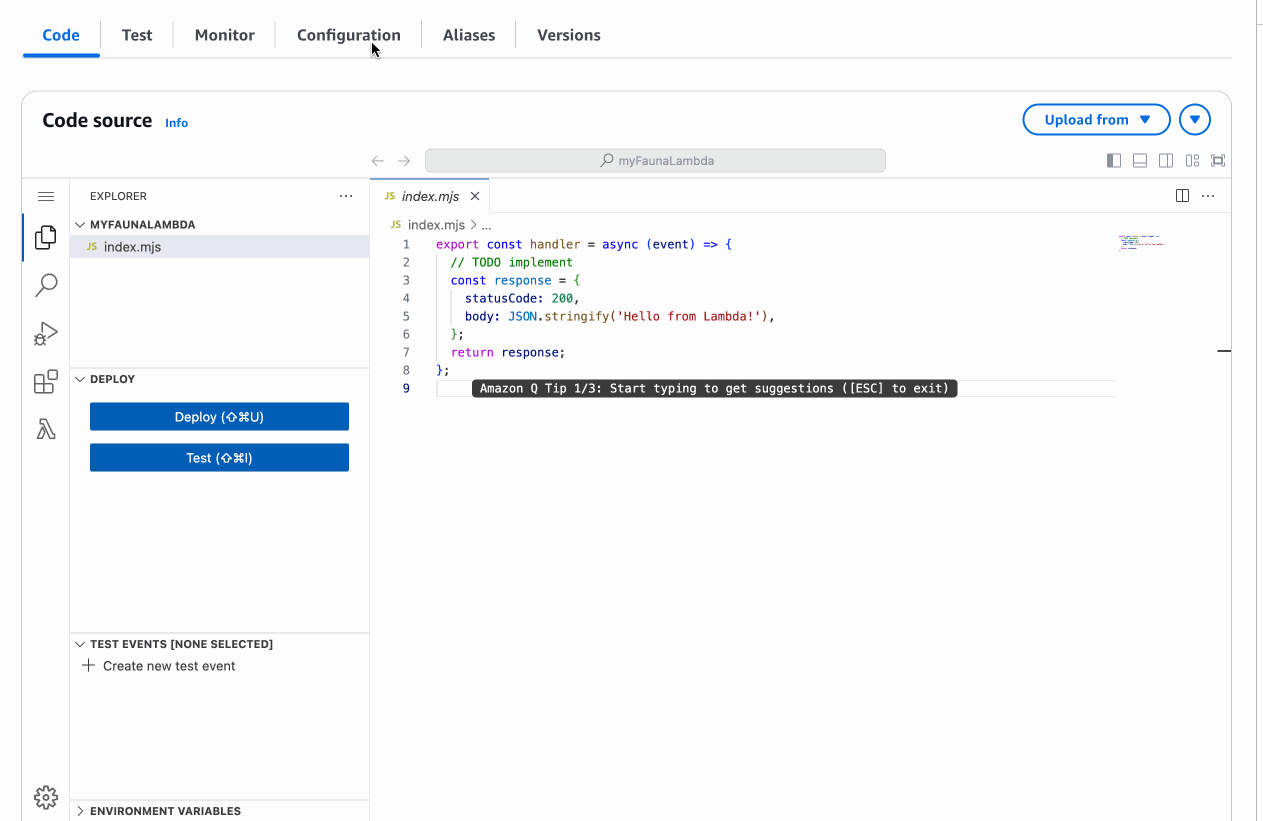
Task: Click the Go Forward arrow icon
Action: click(x=404, y=160)
